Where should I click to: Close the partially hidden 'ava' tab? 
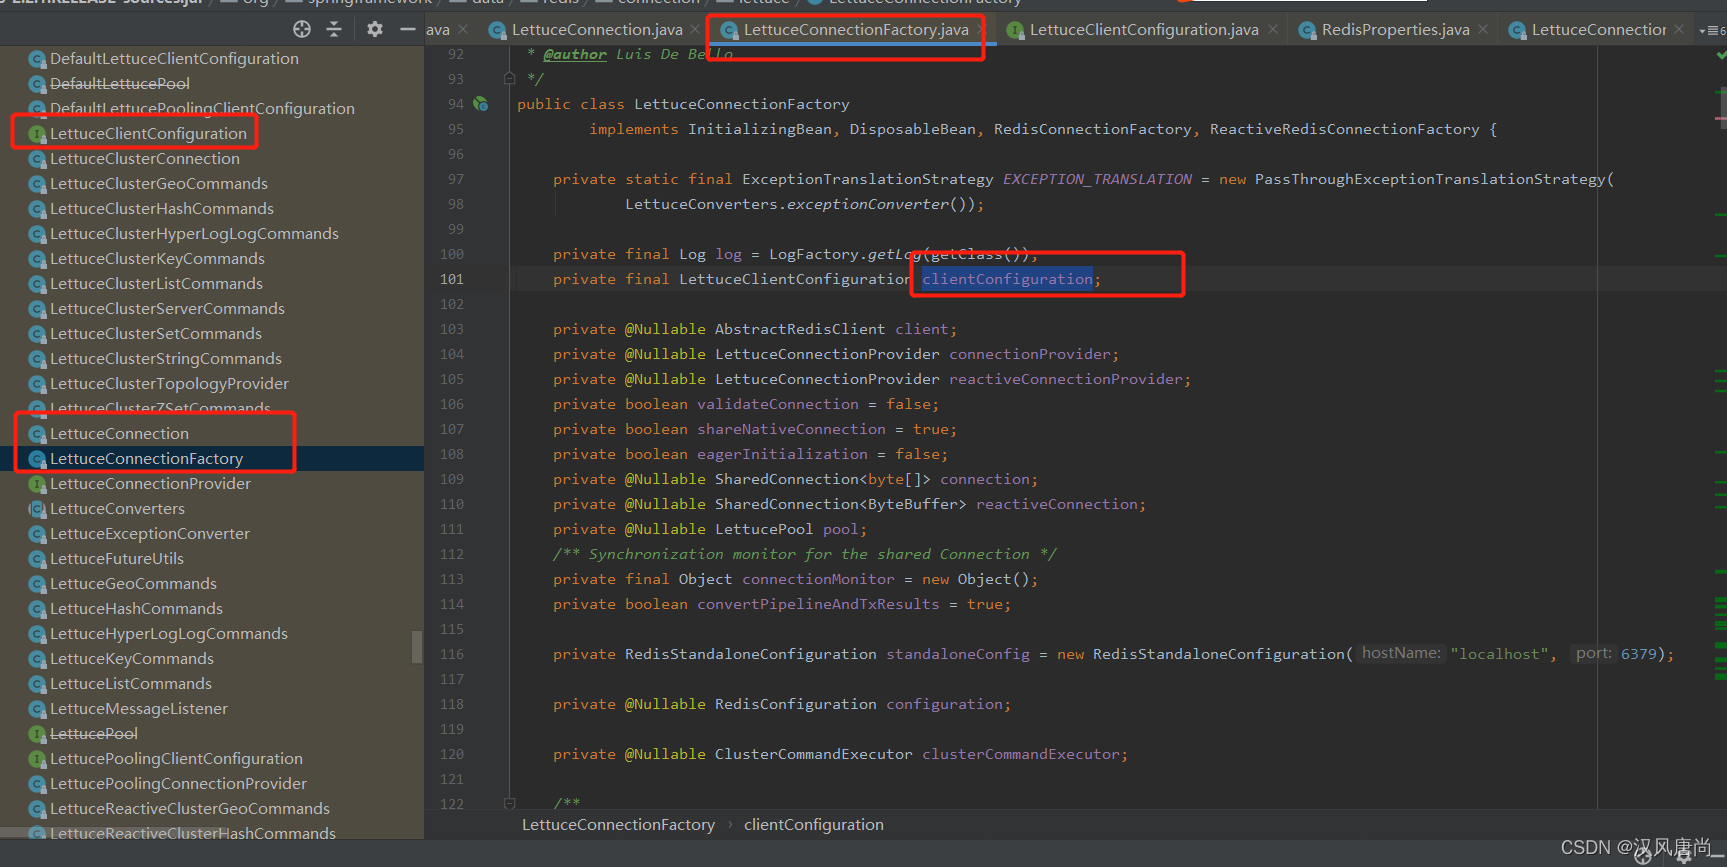pyautogui.click(x=463, y=30)
